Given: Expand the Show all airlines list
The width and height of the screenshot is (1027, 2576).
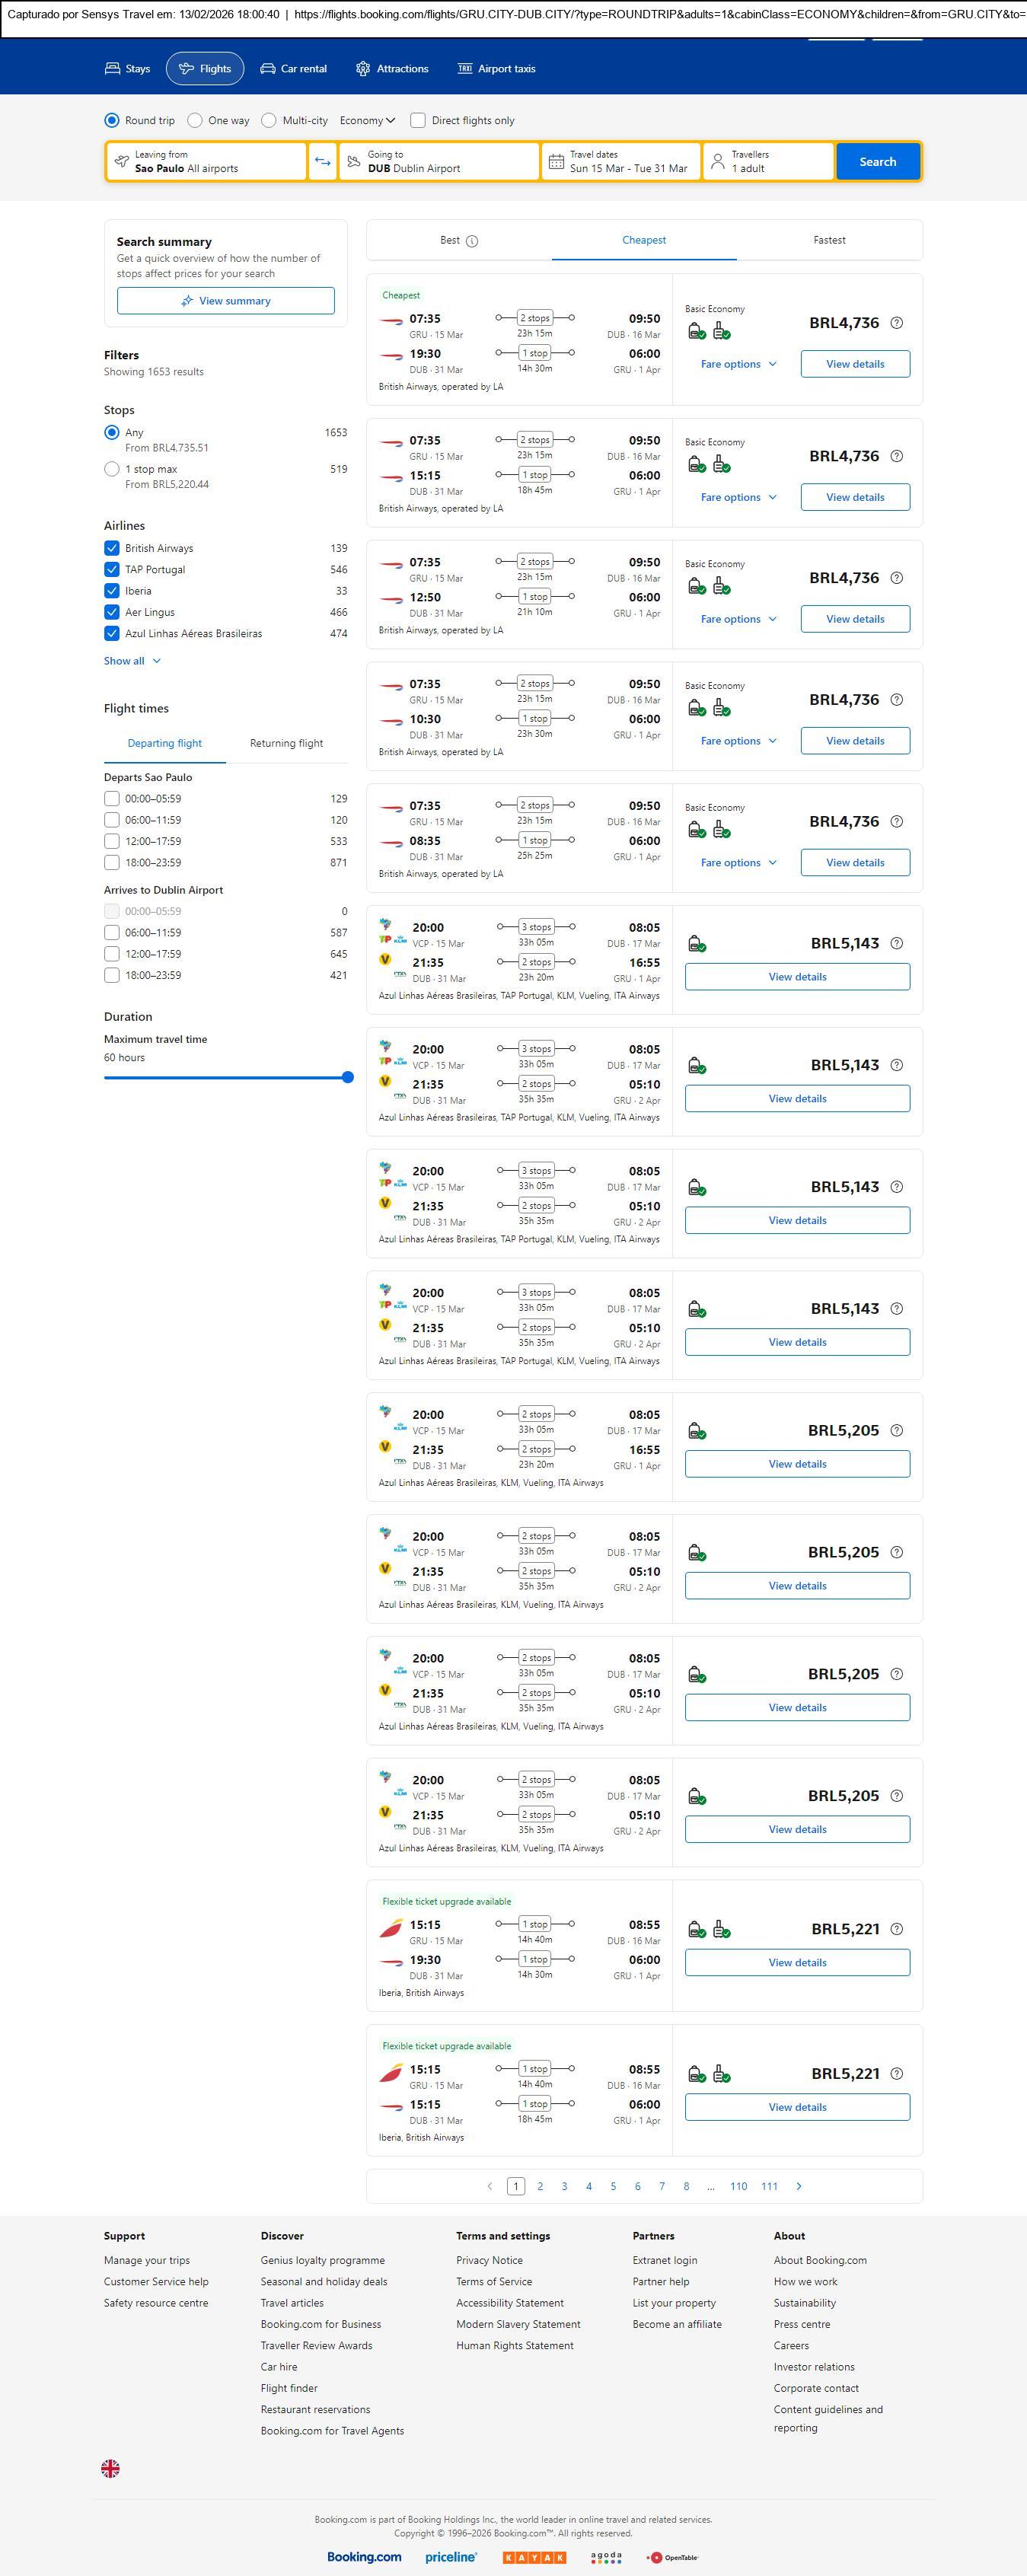Looking at the screenshot, I should (132, 661).
